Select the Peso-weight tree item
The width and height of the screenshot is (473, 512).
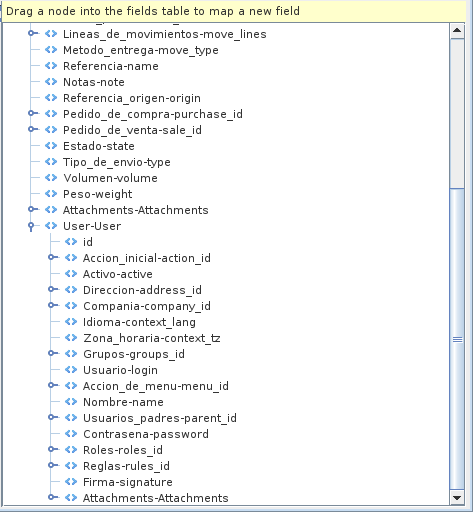tap(97, 194)
